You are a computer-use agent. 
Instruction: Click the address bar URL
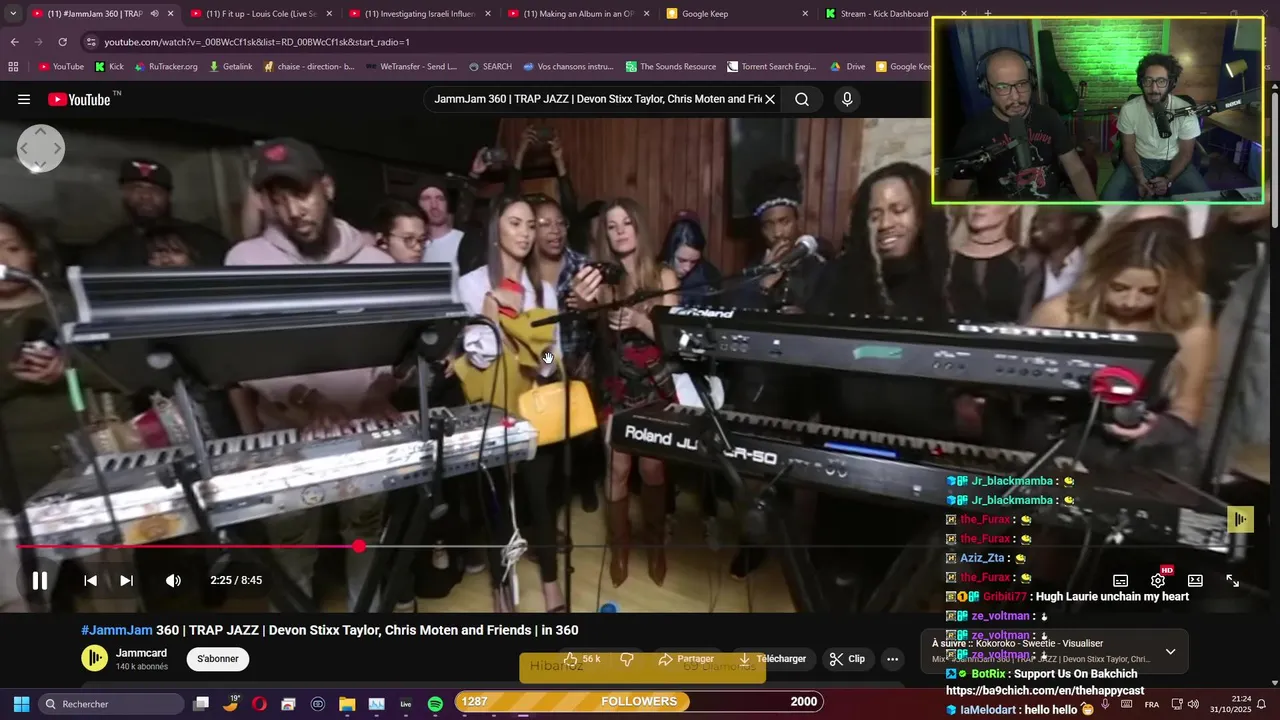[257, 42]
